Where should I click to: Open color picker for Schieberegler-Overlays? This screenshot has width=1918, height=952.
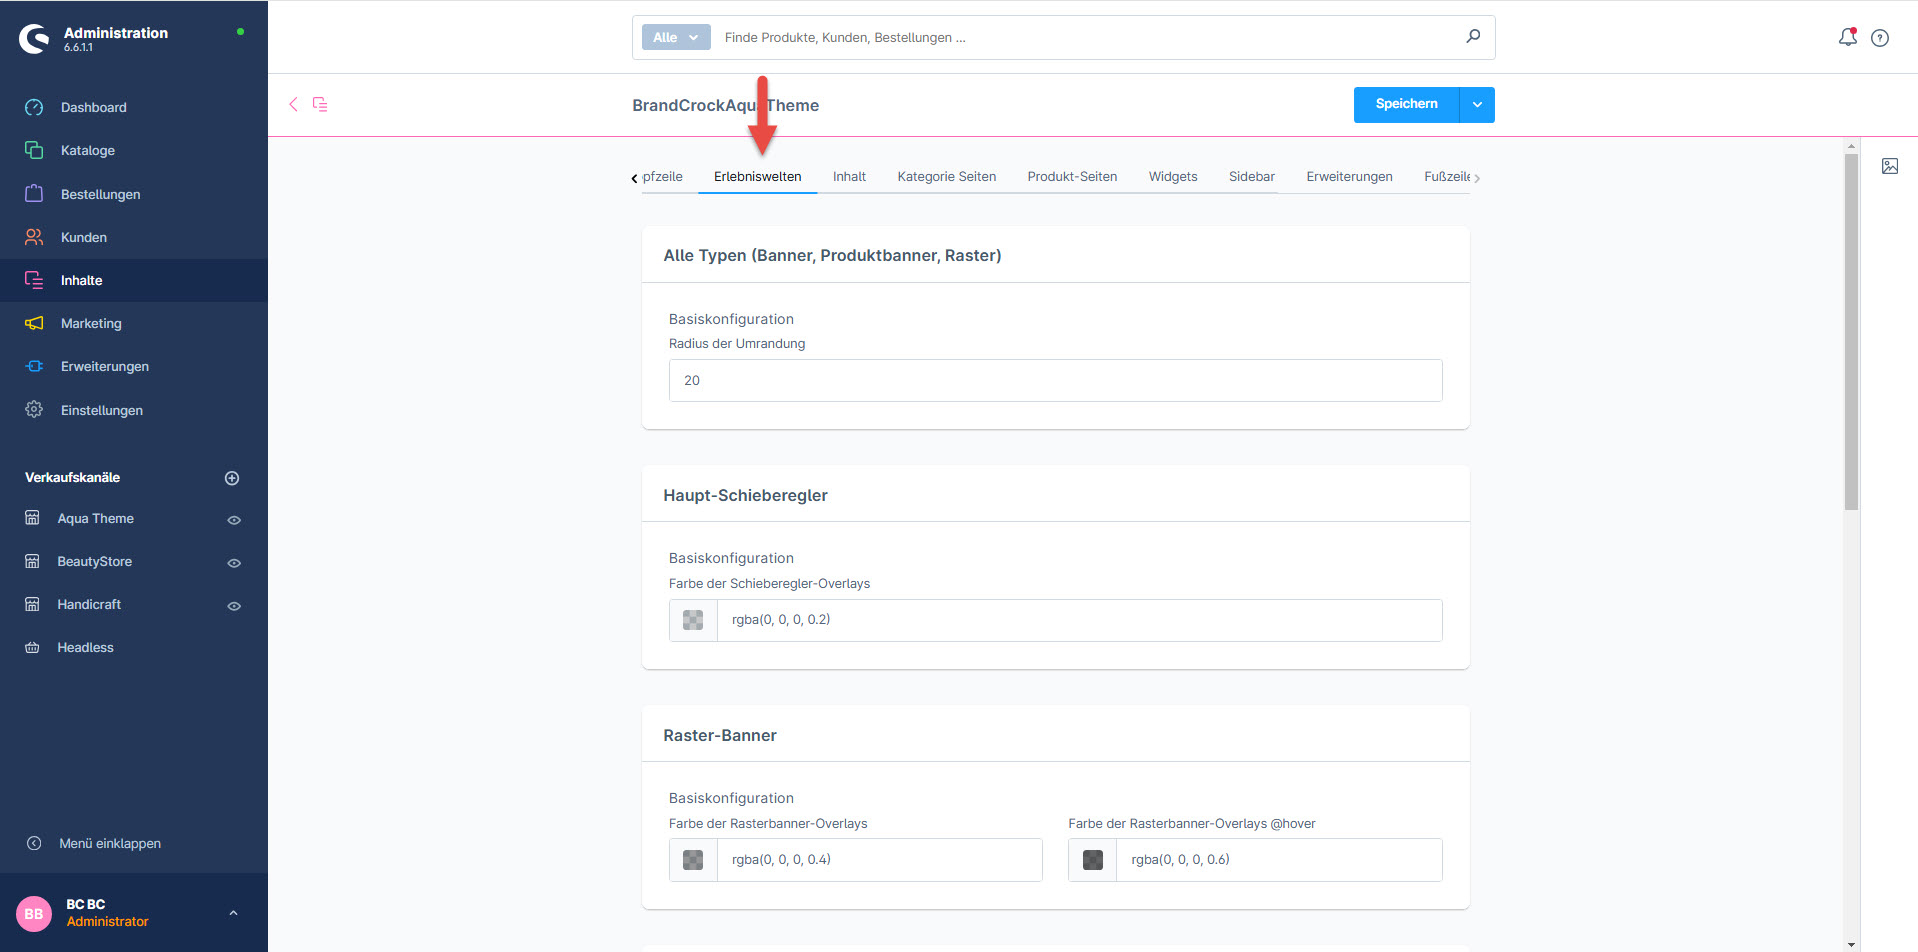click(x=693, y=620)
